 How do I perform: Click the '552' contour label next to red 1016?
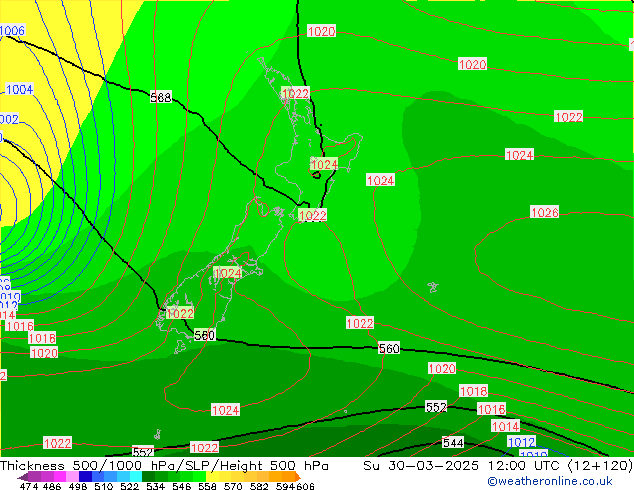[x=436, y=407]
